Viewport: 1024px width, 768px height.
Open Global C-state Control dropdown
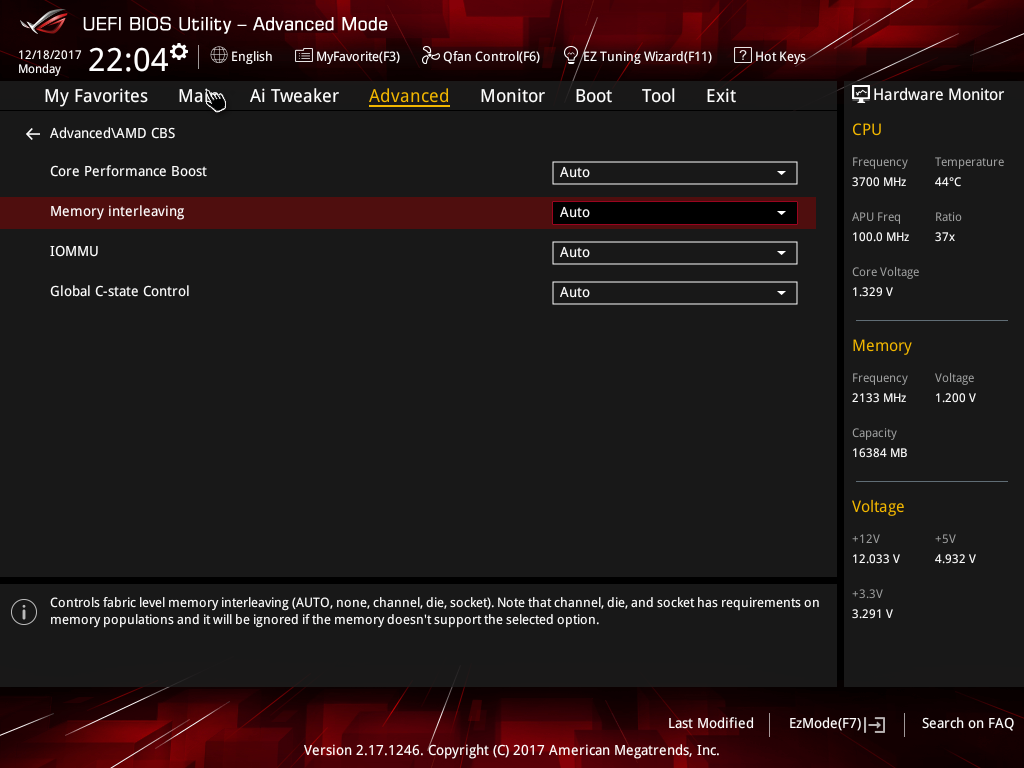coord(675,293)
